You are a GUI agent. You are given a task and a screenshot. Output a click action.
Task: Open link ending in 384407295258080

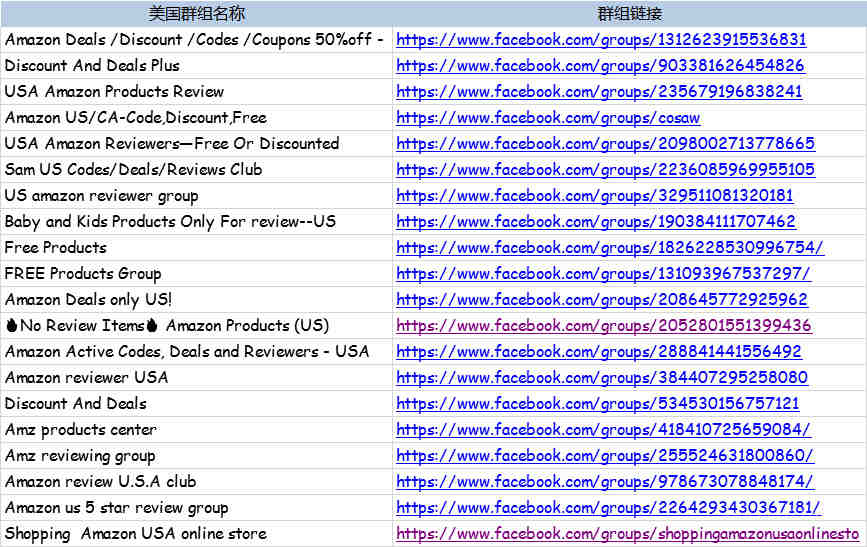point(602,378)
